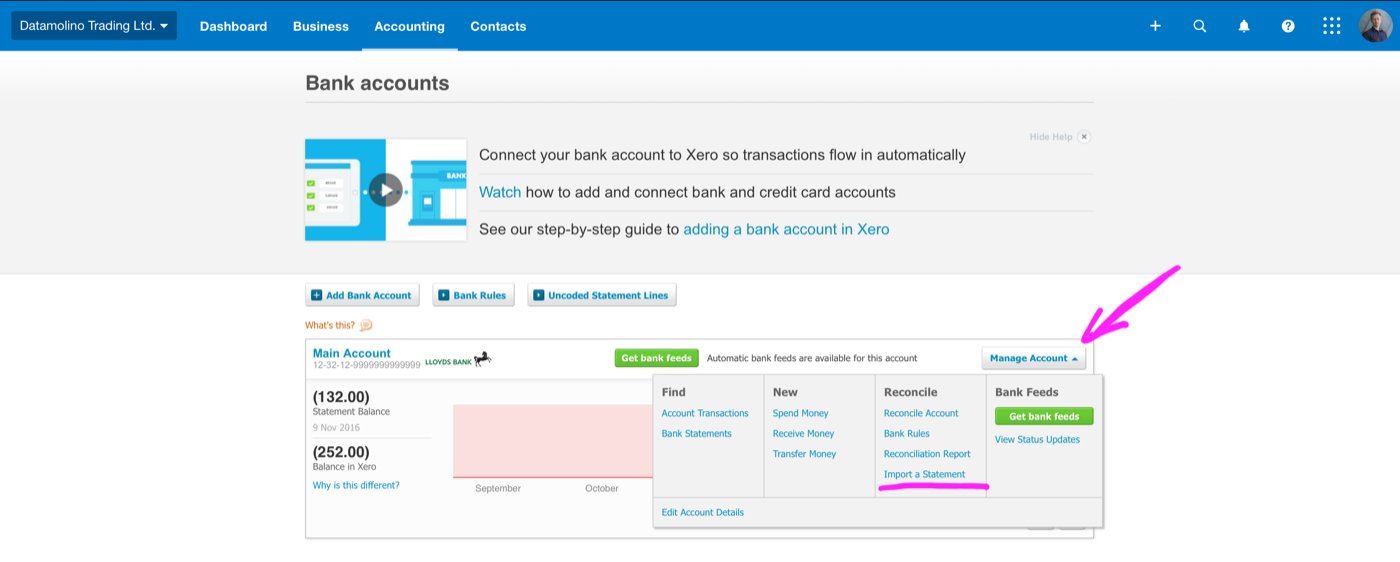1400x562 pixels.
Task: Open the Datamolino Trading Ltd. organisation dropdown
Action: click(94, 26)
